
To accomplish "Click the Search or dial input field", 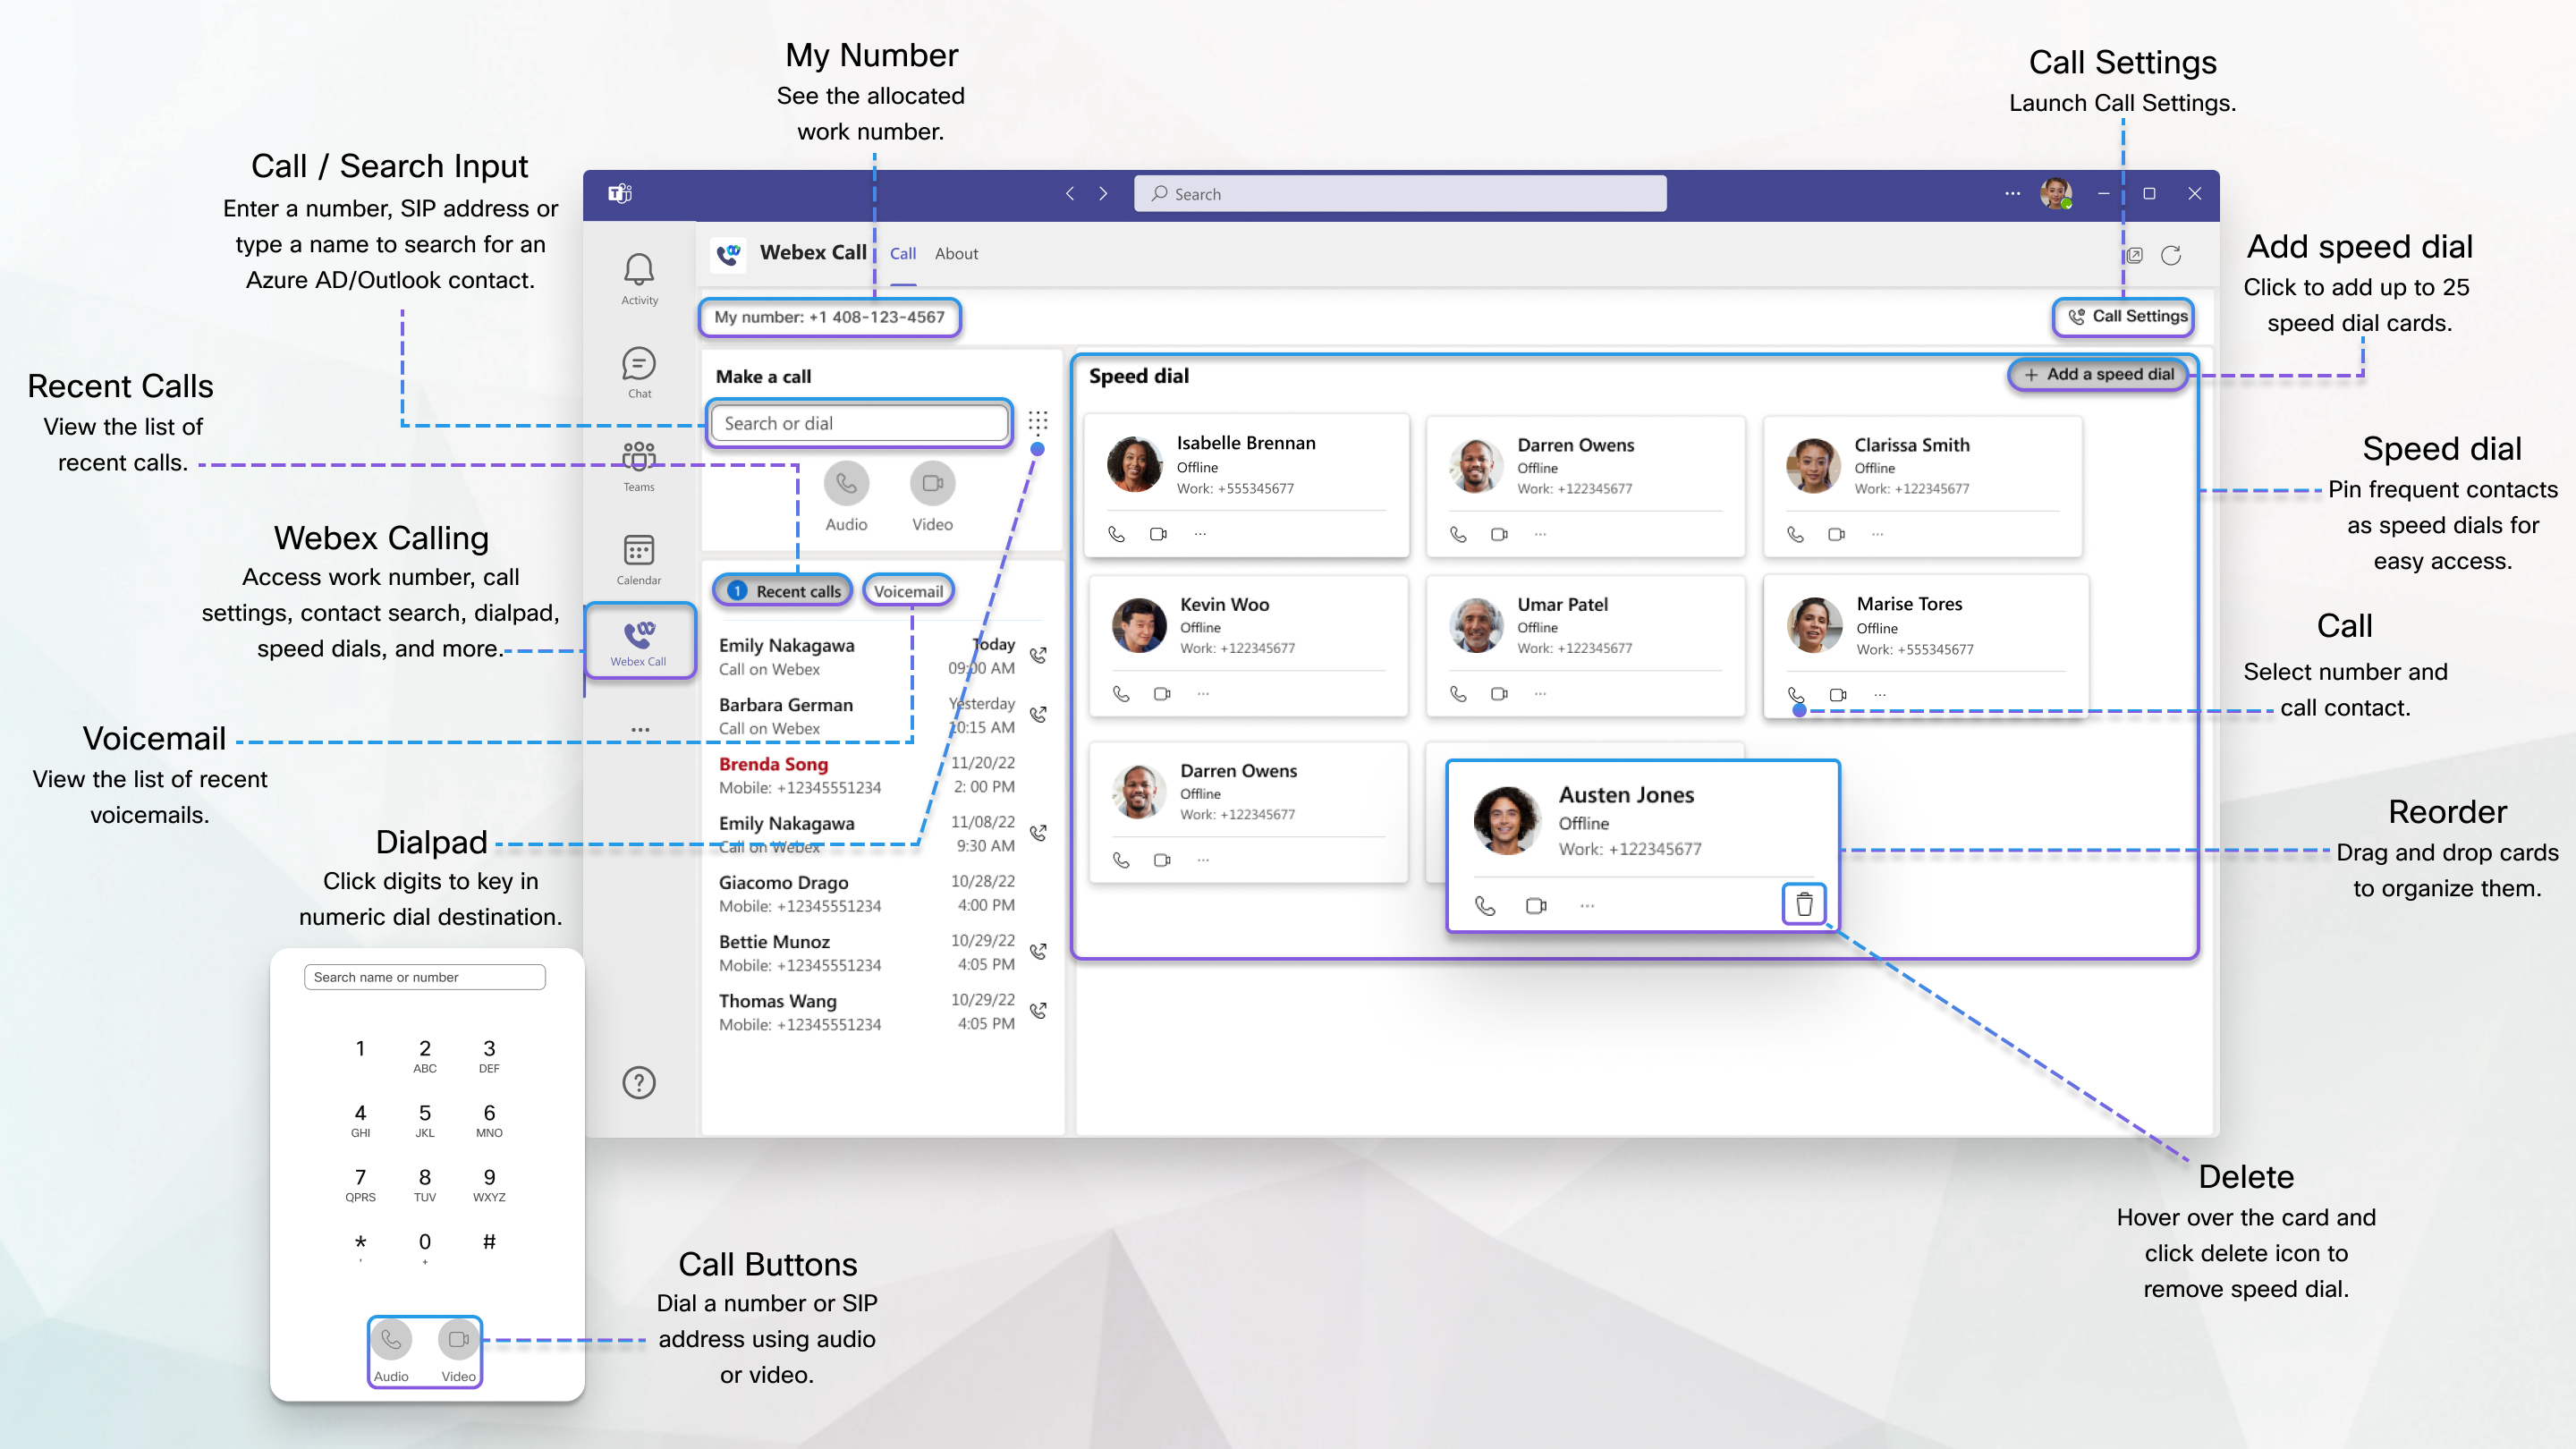I will tap(858, 422).
